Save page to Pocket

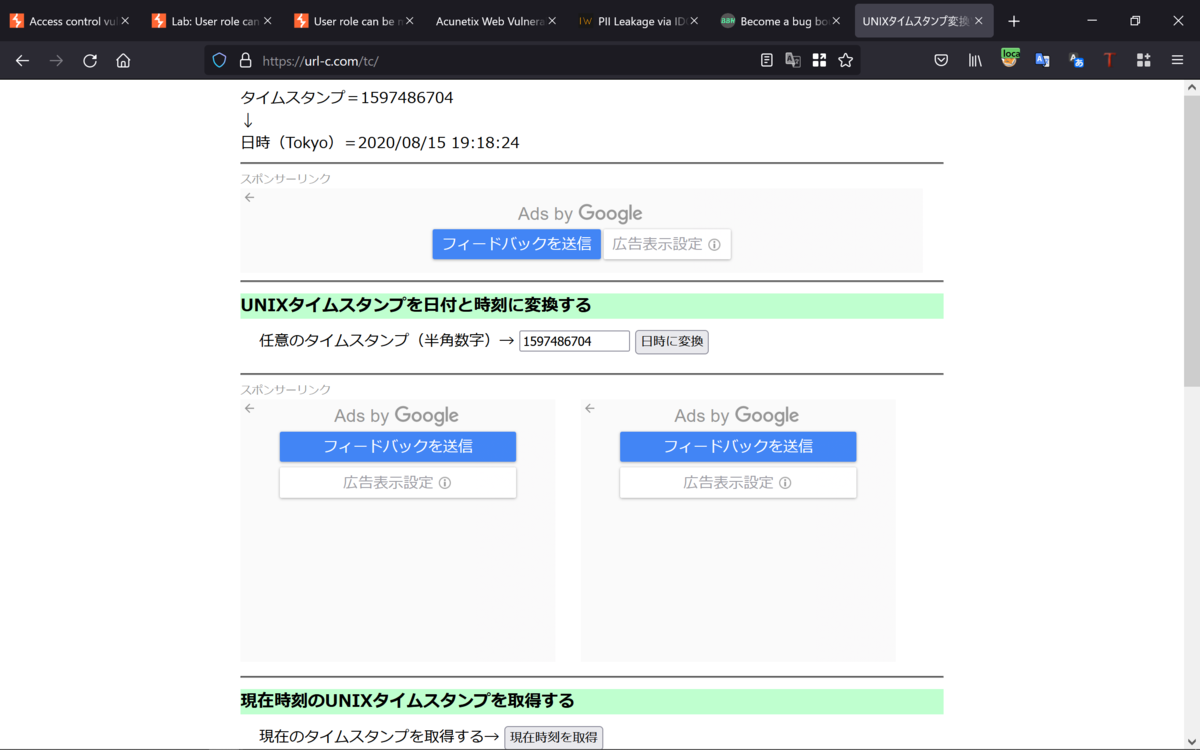click(941, 60)
